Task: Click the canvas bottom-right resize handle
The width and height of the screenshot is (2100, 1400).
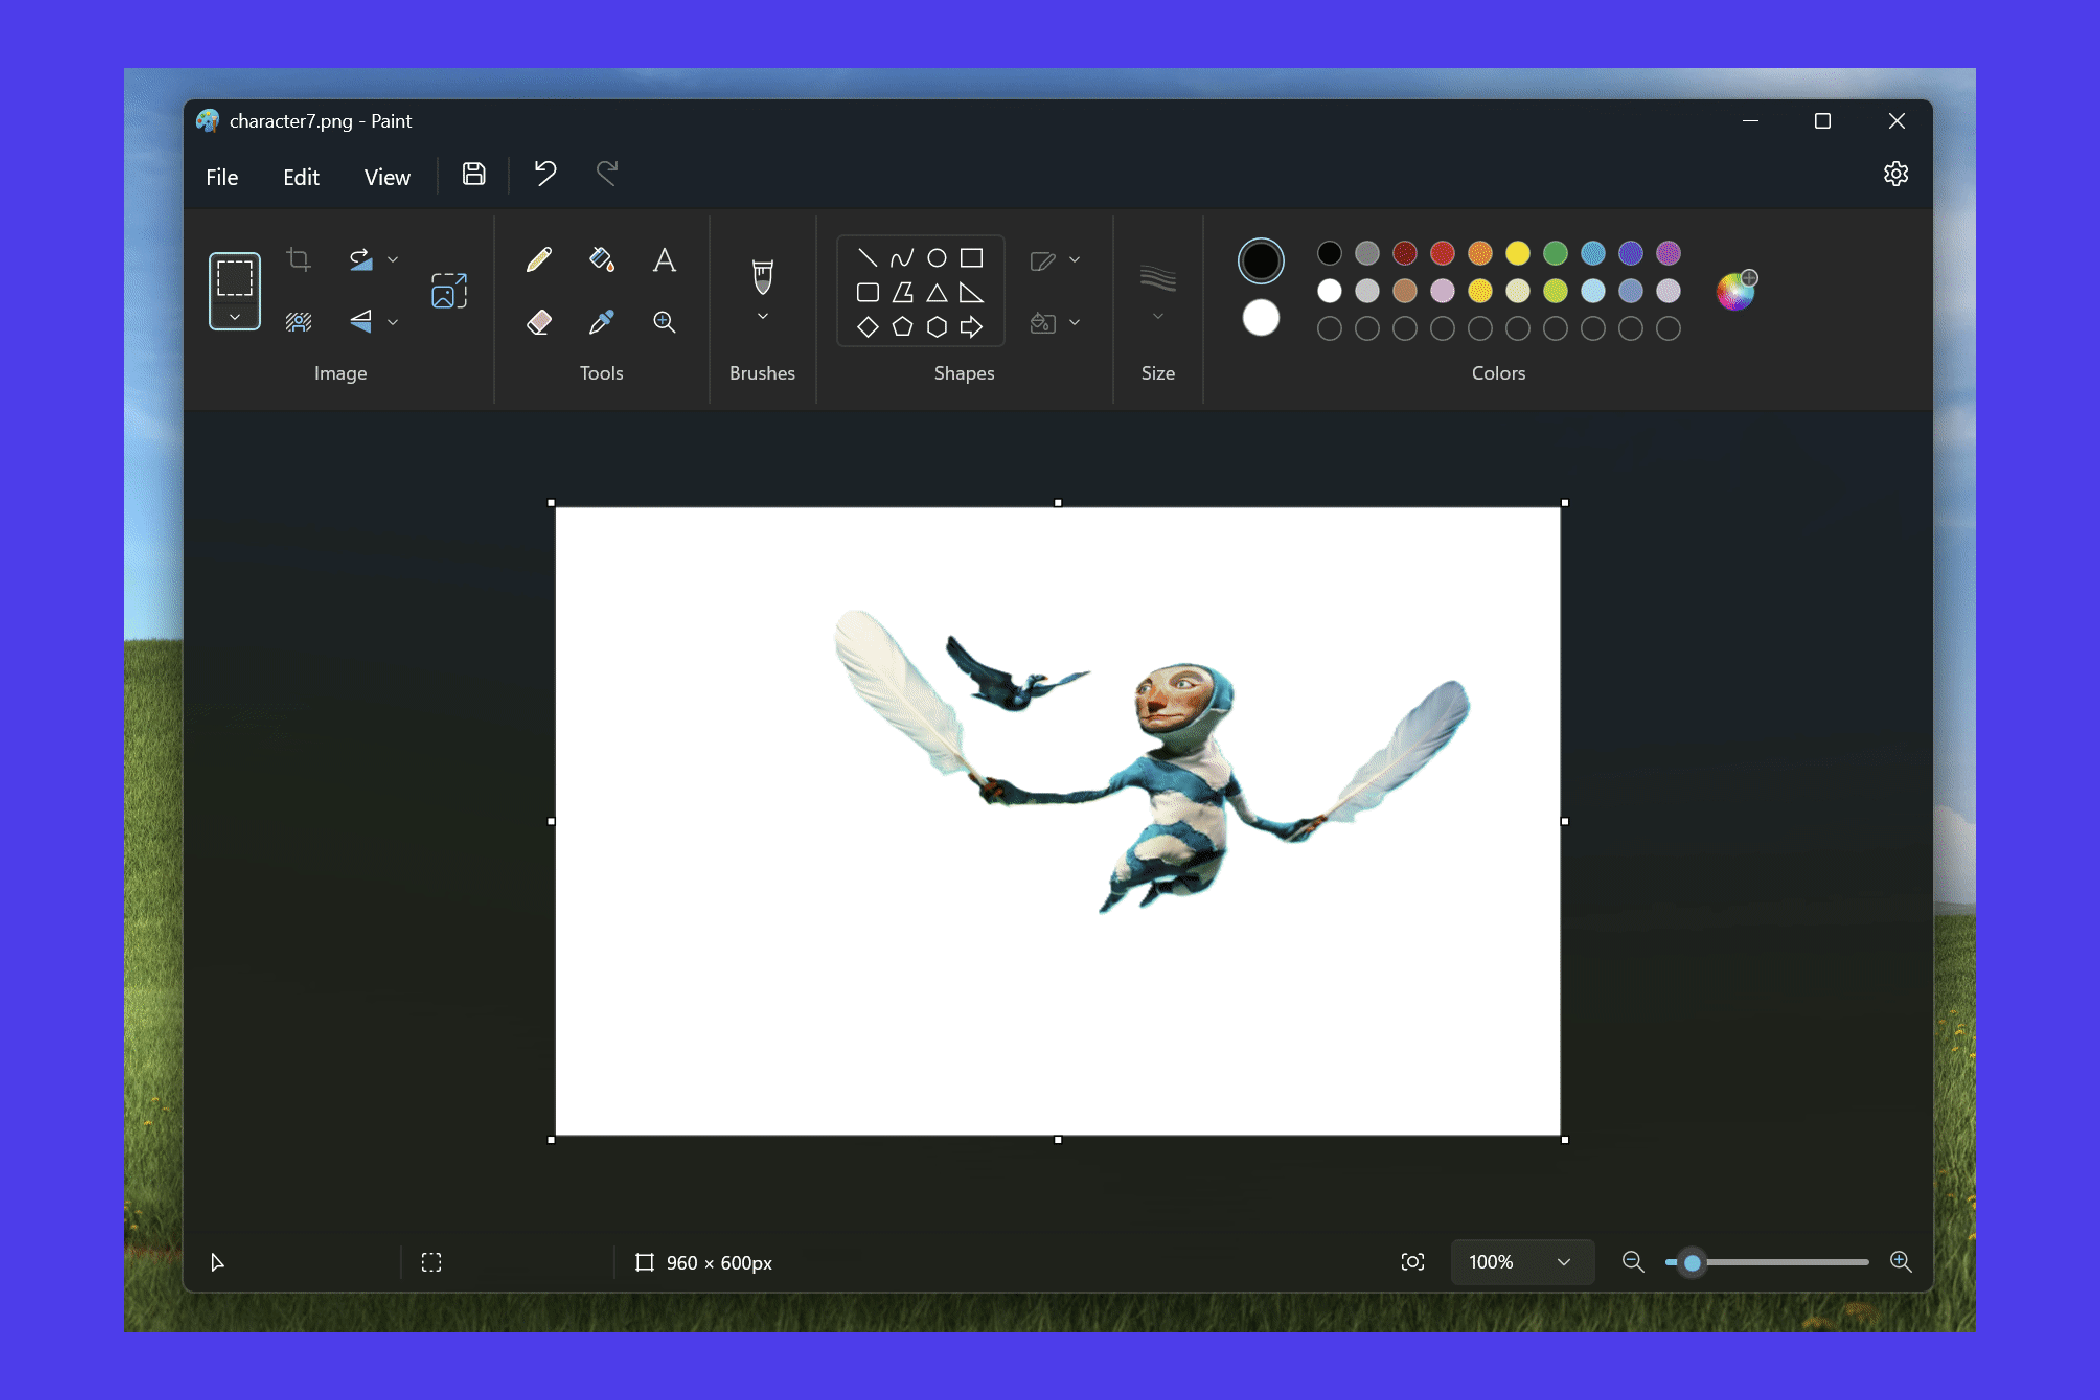Action: [1565, 1140]
